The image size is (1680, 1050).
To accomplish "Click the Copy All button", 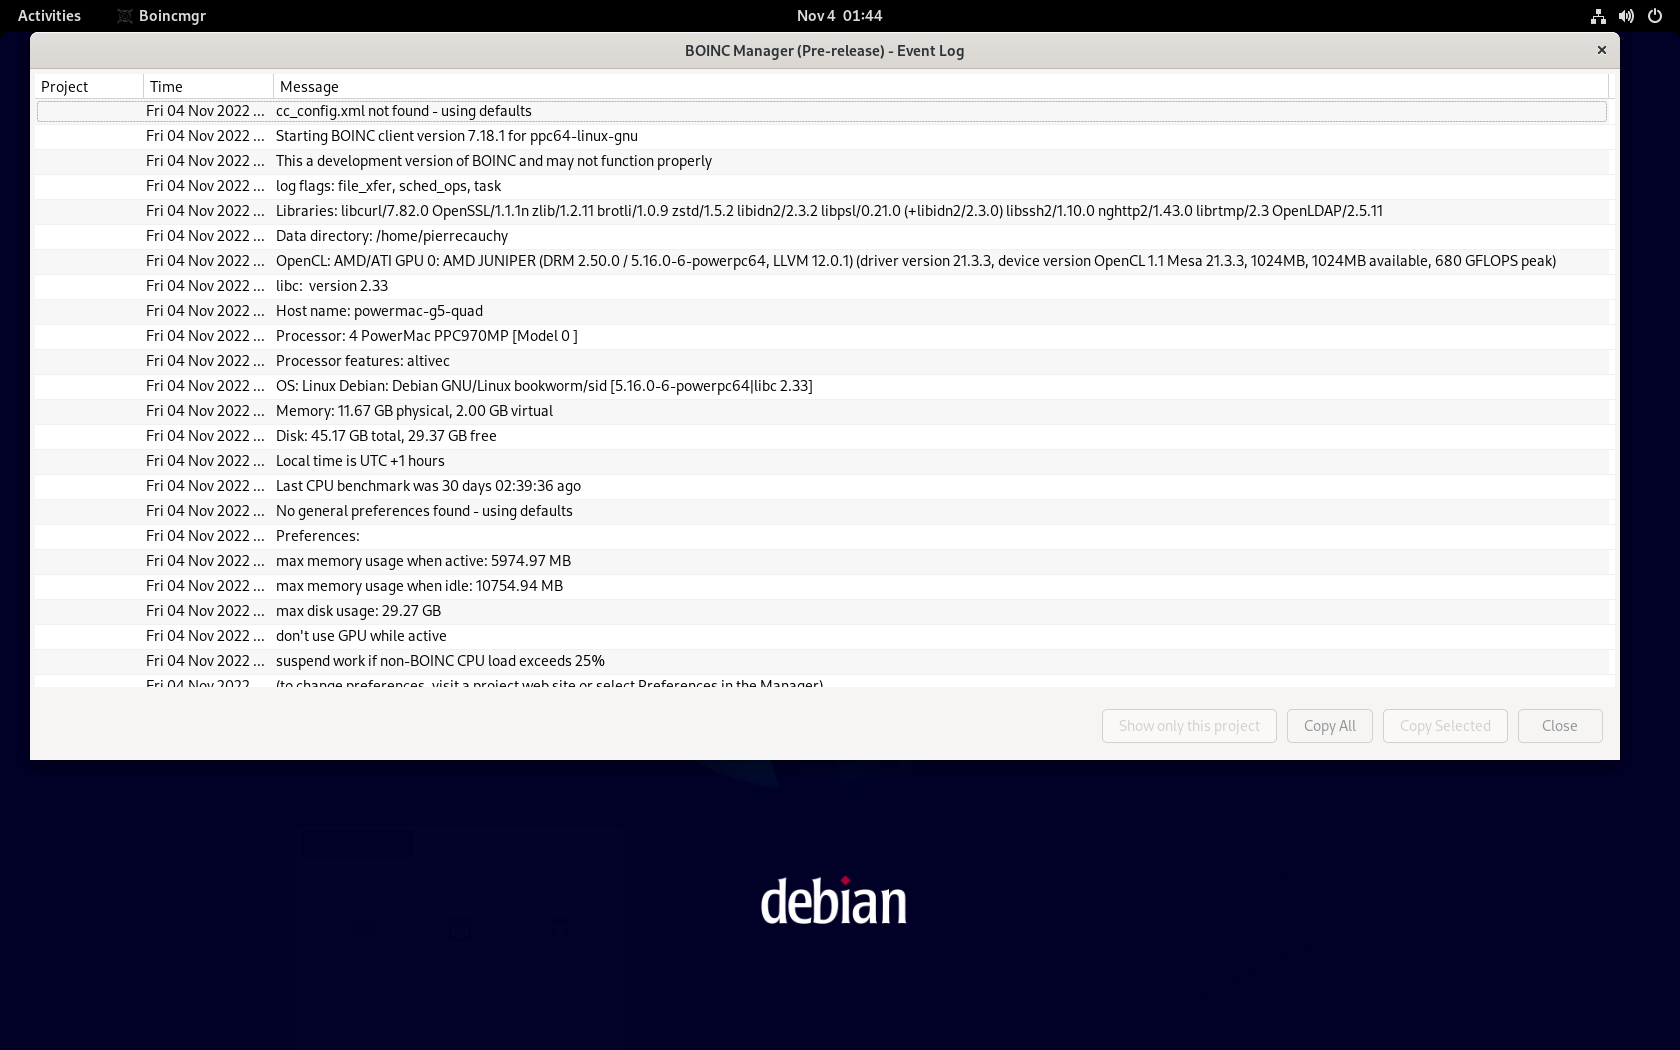I will coord(1329,725).
